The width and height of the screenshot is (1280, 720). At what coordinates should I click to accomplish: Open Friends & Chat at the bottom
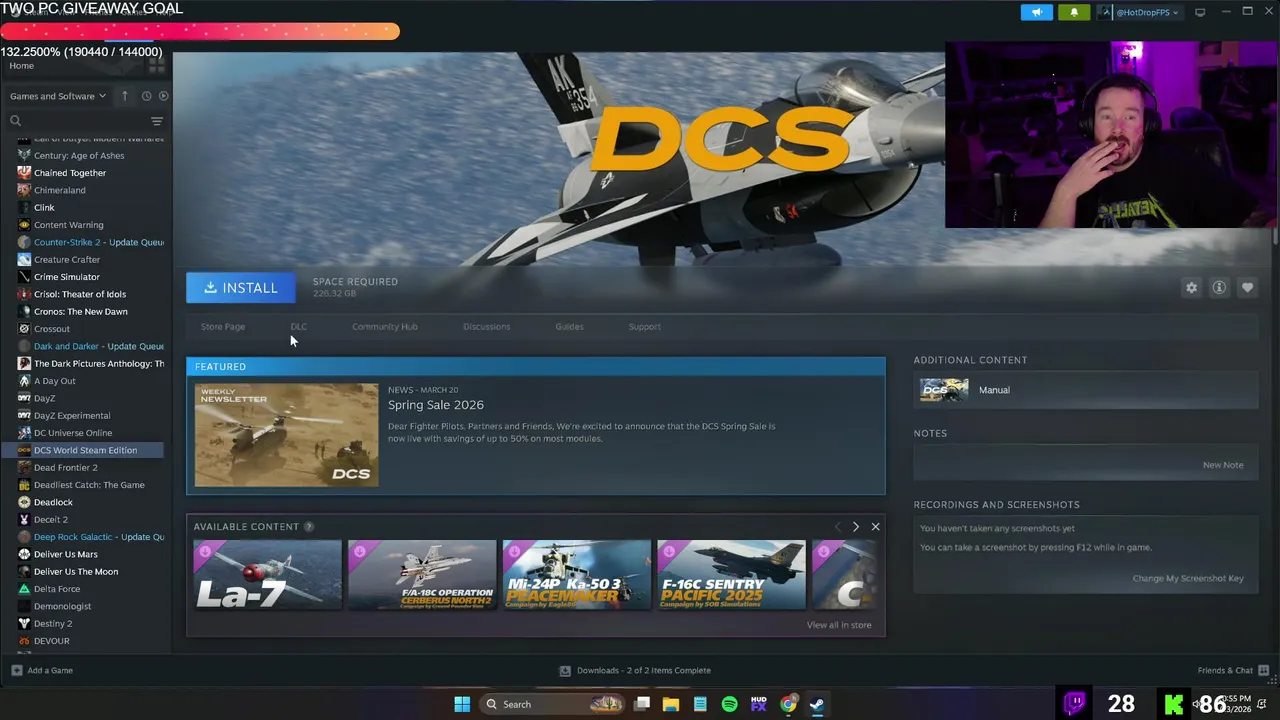point(1233,671)
